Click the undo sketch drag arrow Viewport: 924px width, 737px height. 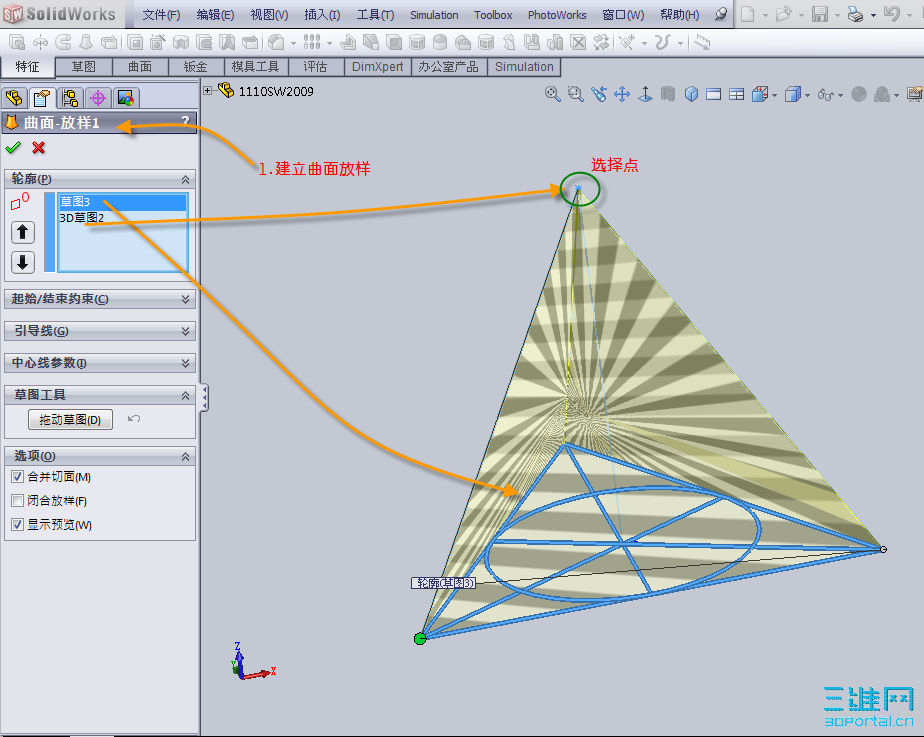(x=134, y=419)
